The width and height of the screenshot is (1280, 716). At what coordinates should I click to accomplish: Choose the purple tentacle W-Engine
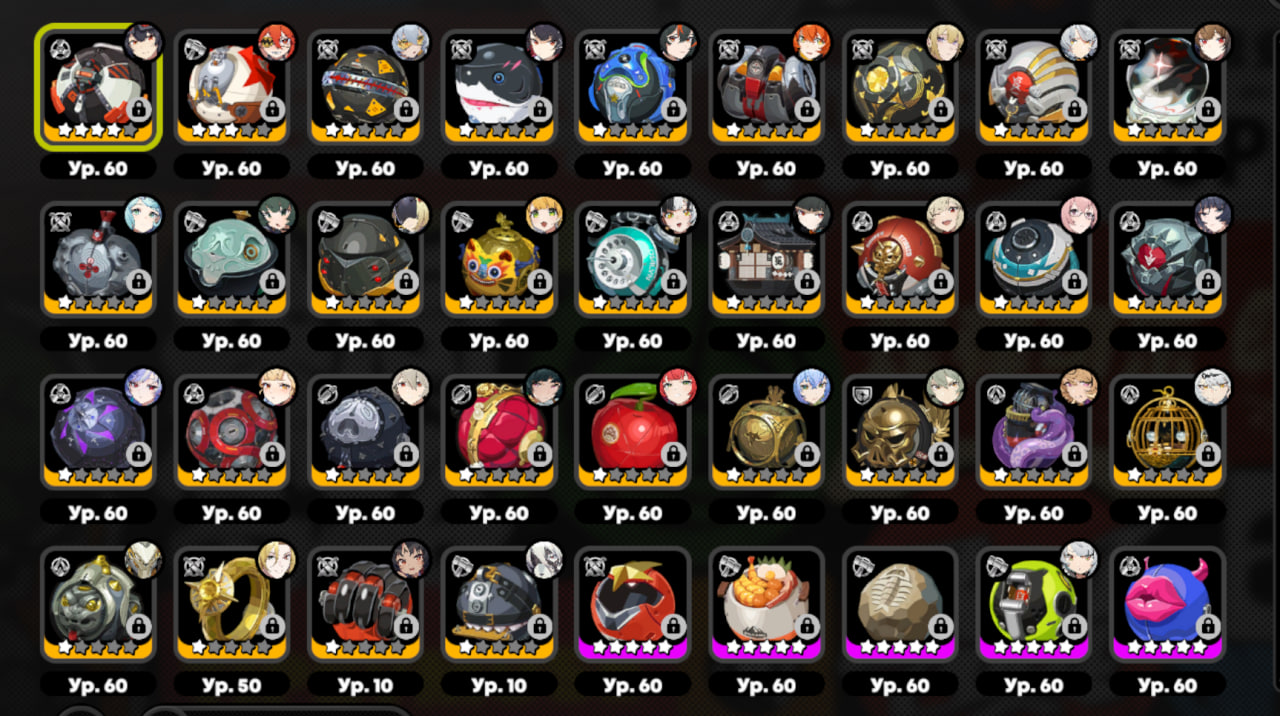1033,432
